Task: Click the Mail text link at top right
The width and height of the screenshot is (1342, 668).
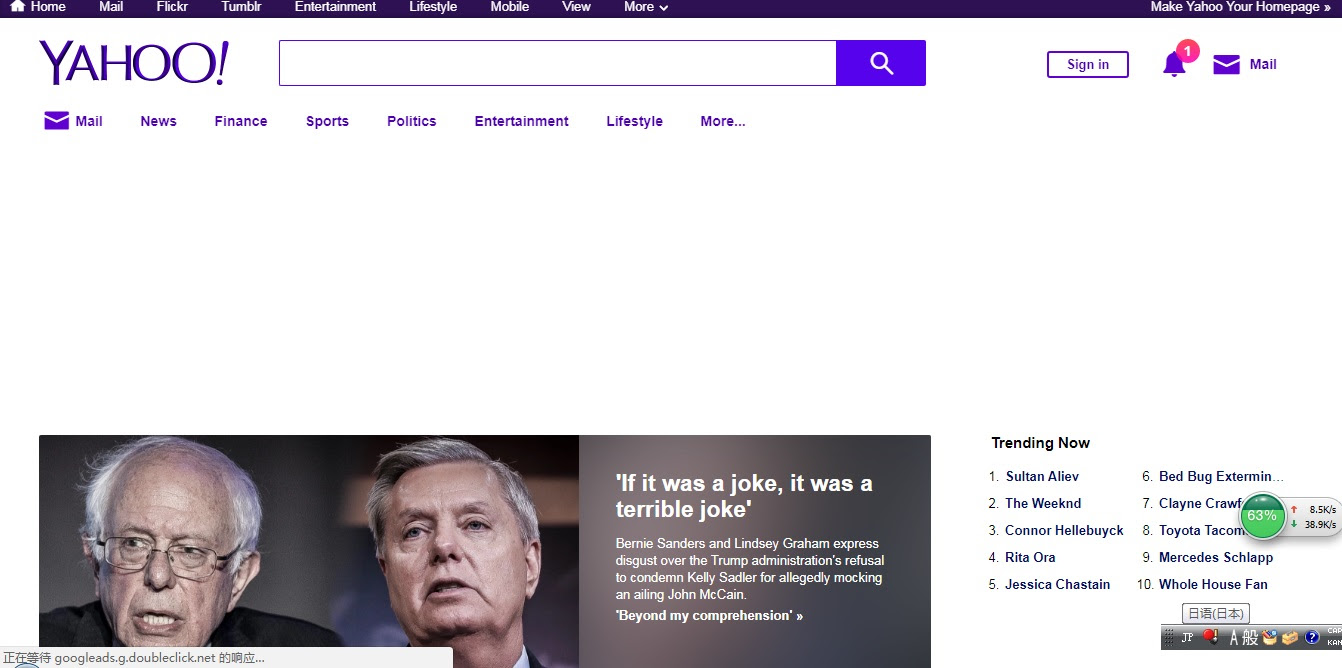Action: [x=1263, y=64]
